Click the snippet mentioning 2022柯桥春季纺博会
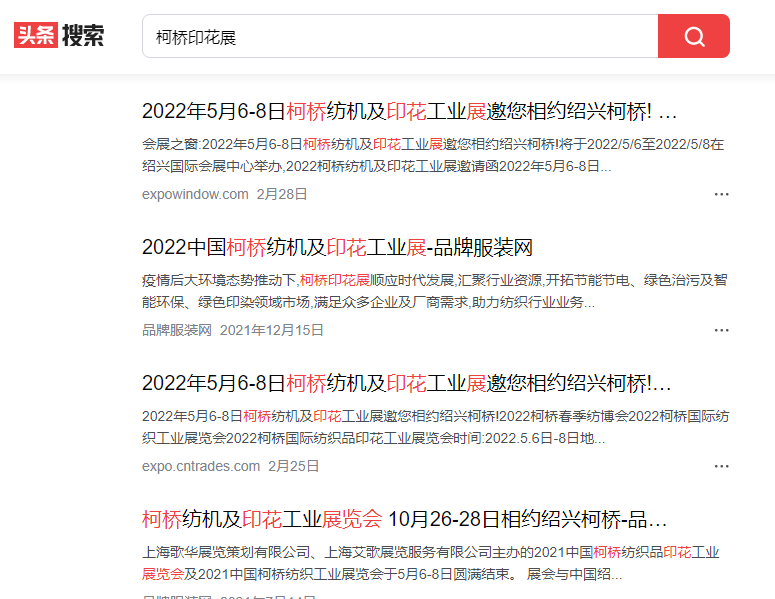The height and width of the screenshot is (599, 775). (x=432, y=426)
